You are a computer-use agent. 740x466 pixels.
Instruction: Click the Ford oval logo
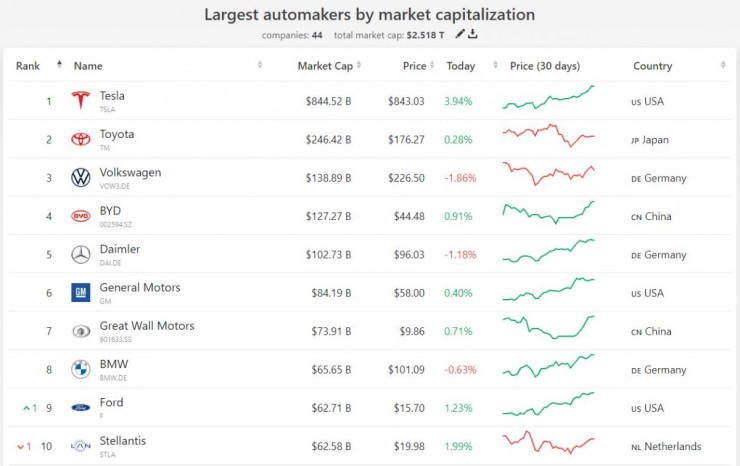[80, 408]
